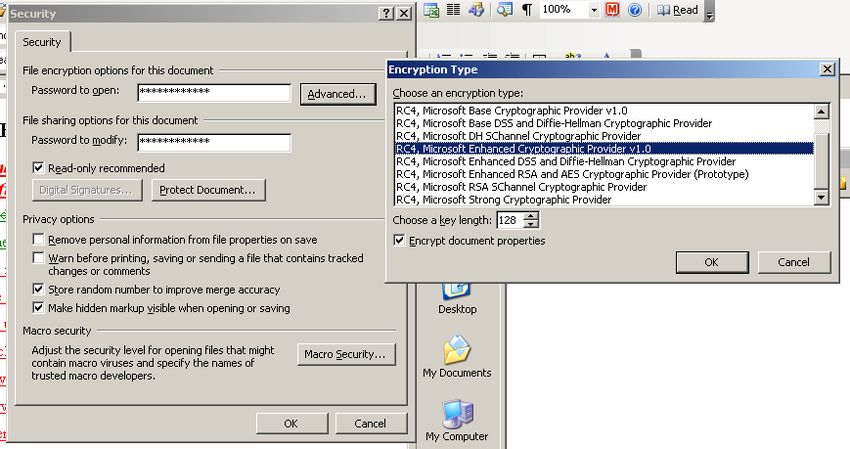This screenshot has height=449, width=850.
Task: Cancel the Security dialog
Action: [x=371, y=424]
